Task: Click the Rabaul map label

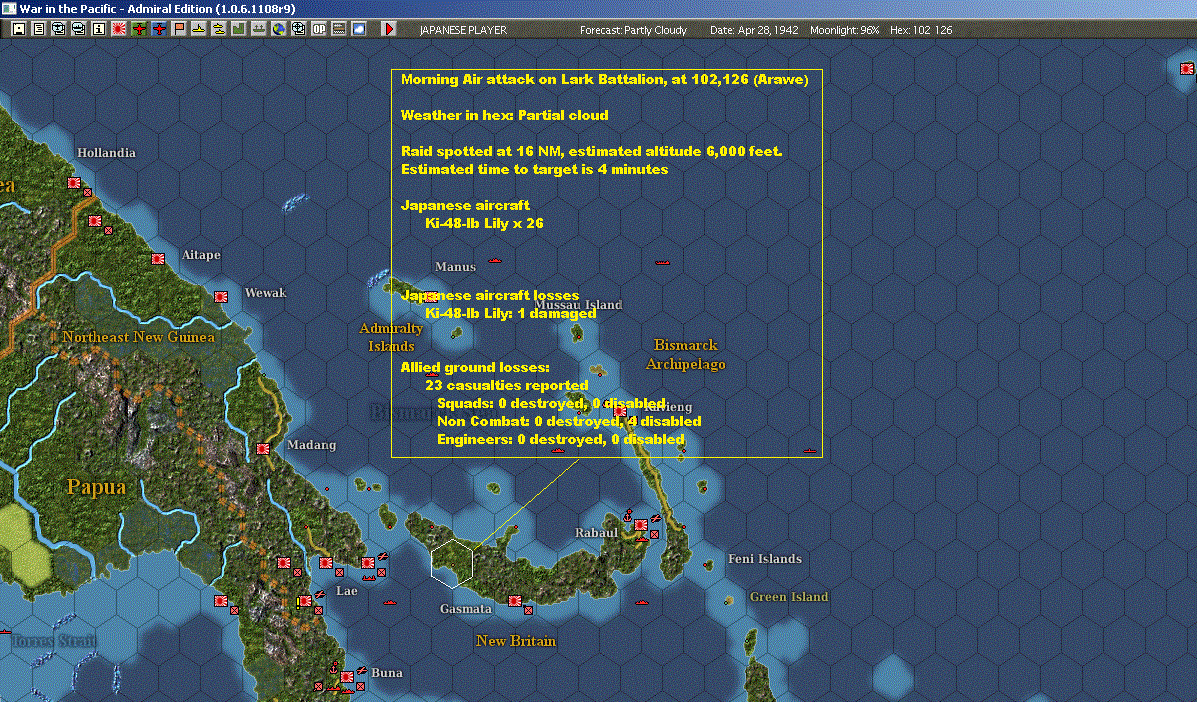Action: click(x=596, y=533)
